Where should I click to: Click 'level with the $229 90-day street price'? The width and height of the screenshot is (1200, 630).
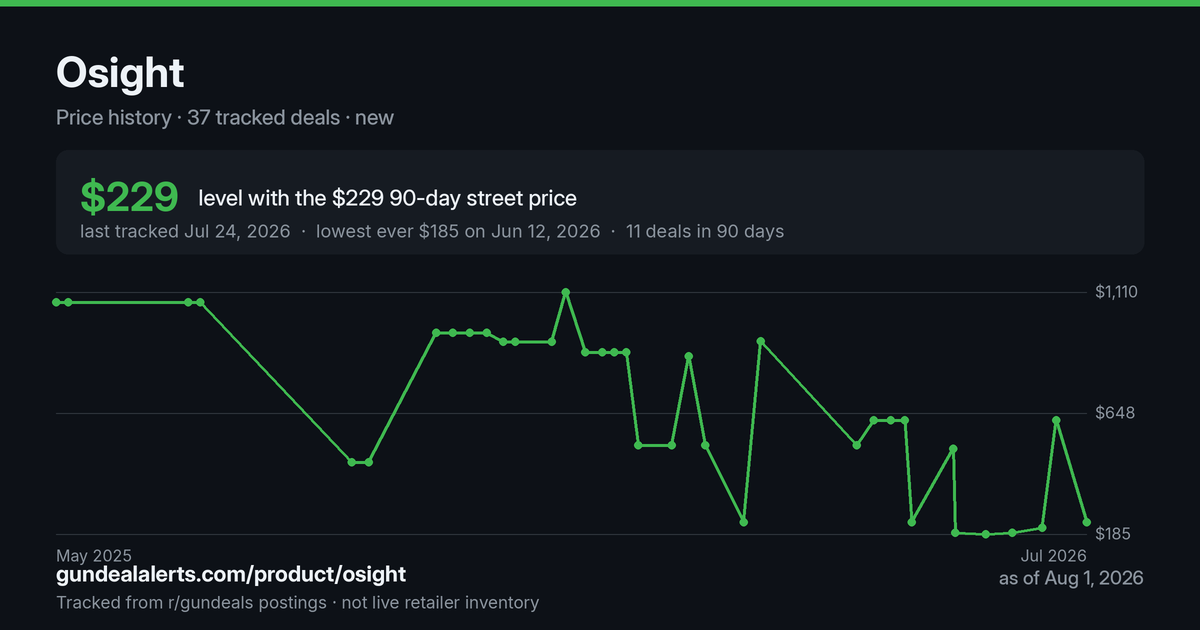[x=387, y=199]
